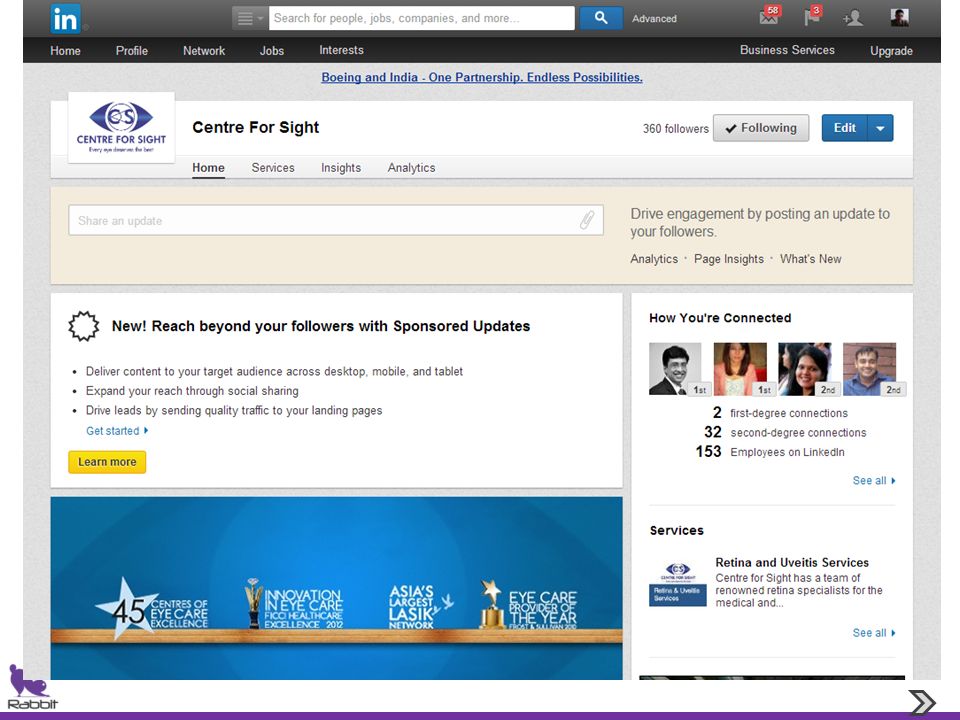Viewport: 960px width, 720px height.
Task: Click the 360 followers count
Action: coord(675,129)
